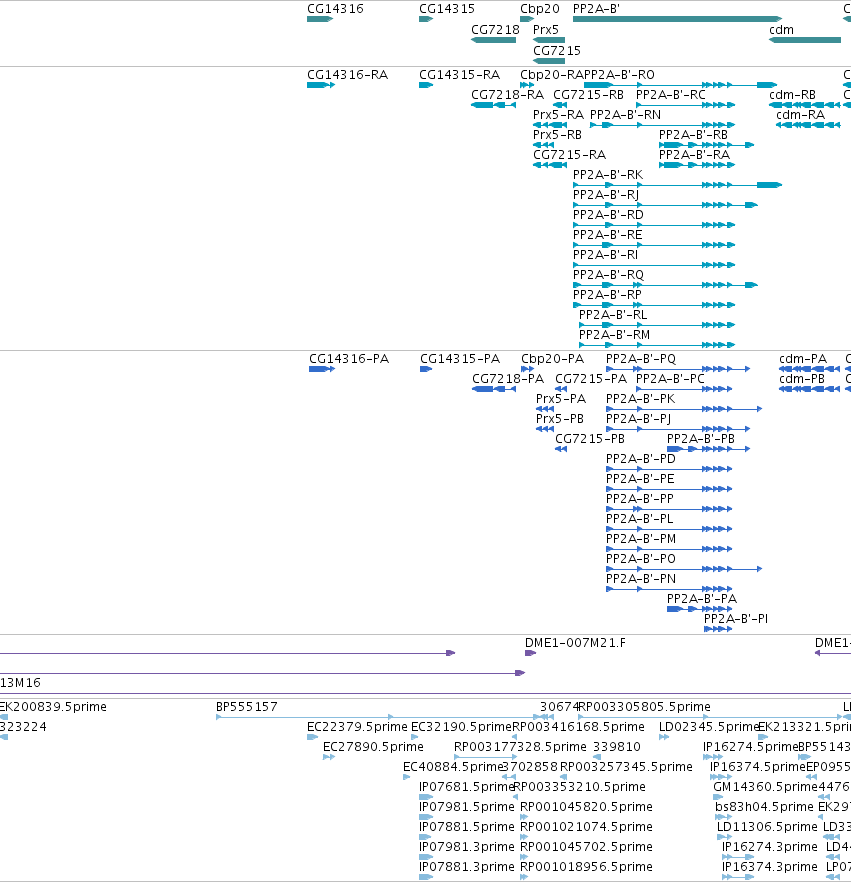Viewport: 851px width, 882px height.
Task: Select protein PP2A-B'-PN
Action: pos(669,589)
